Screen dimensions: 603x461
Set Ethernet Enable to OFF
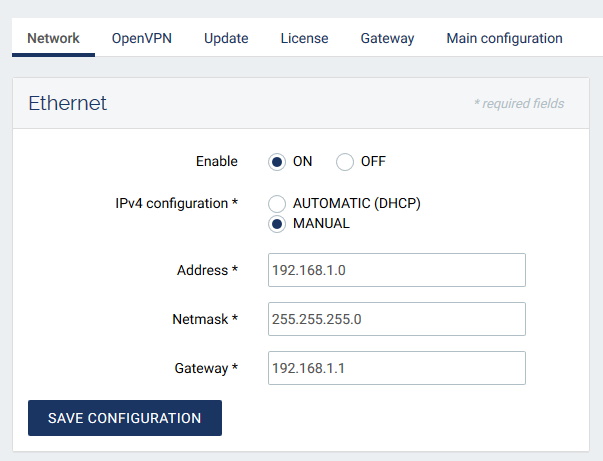point(345,161)
